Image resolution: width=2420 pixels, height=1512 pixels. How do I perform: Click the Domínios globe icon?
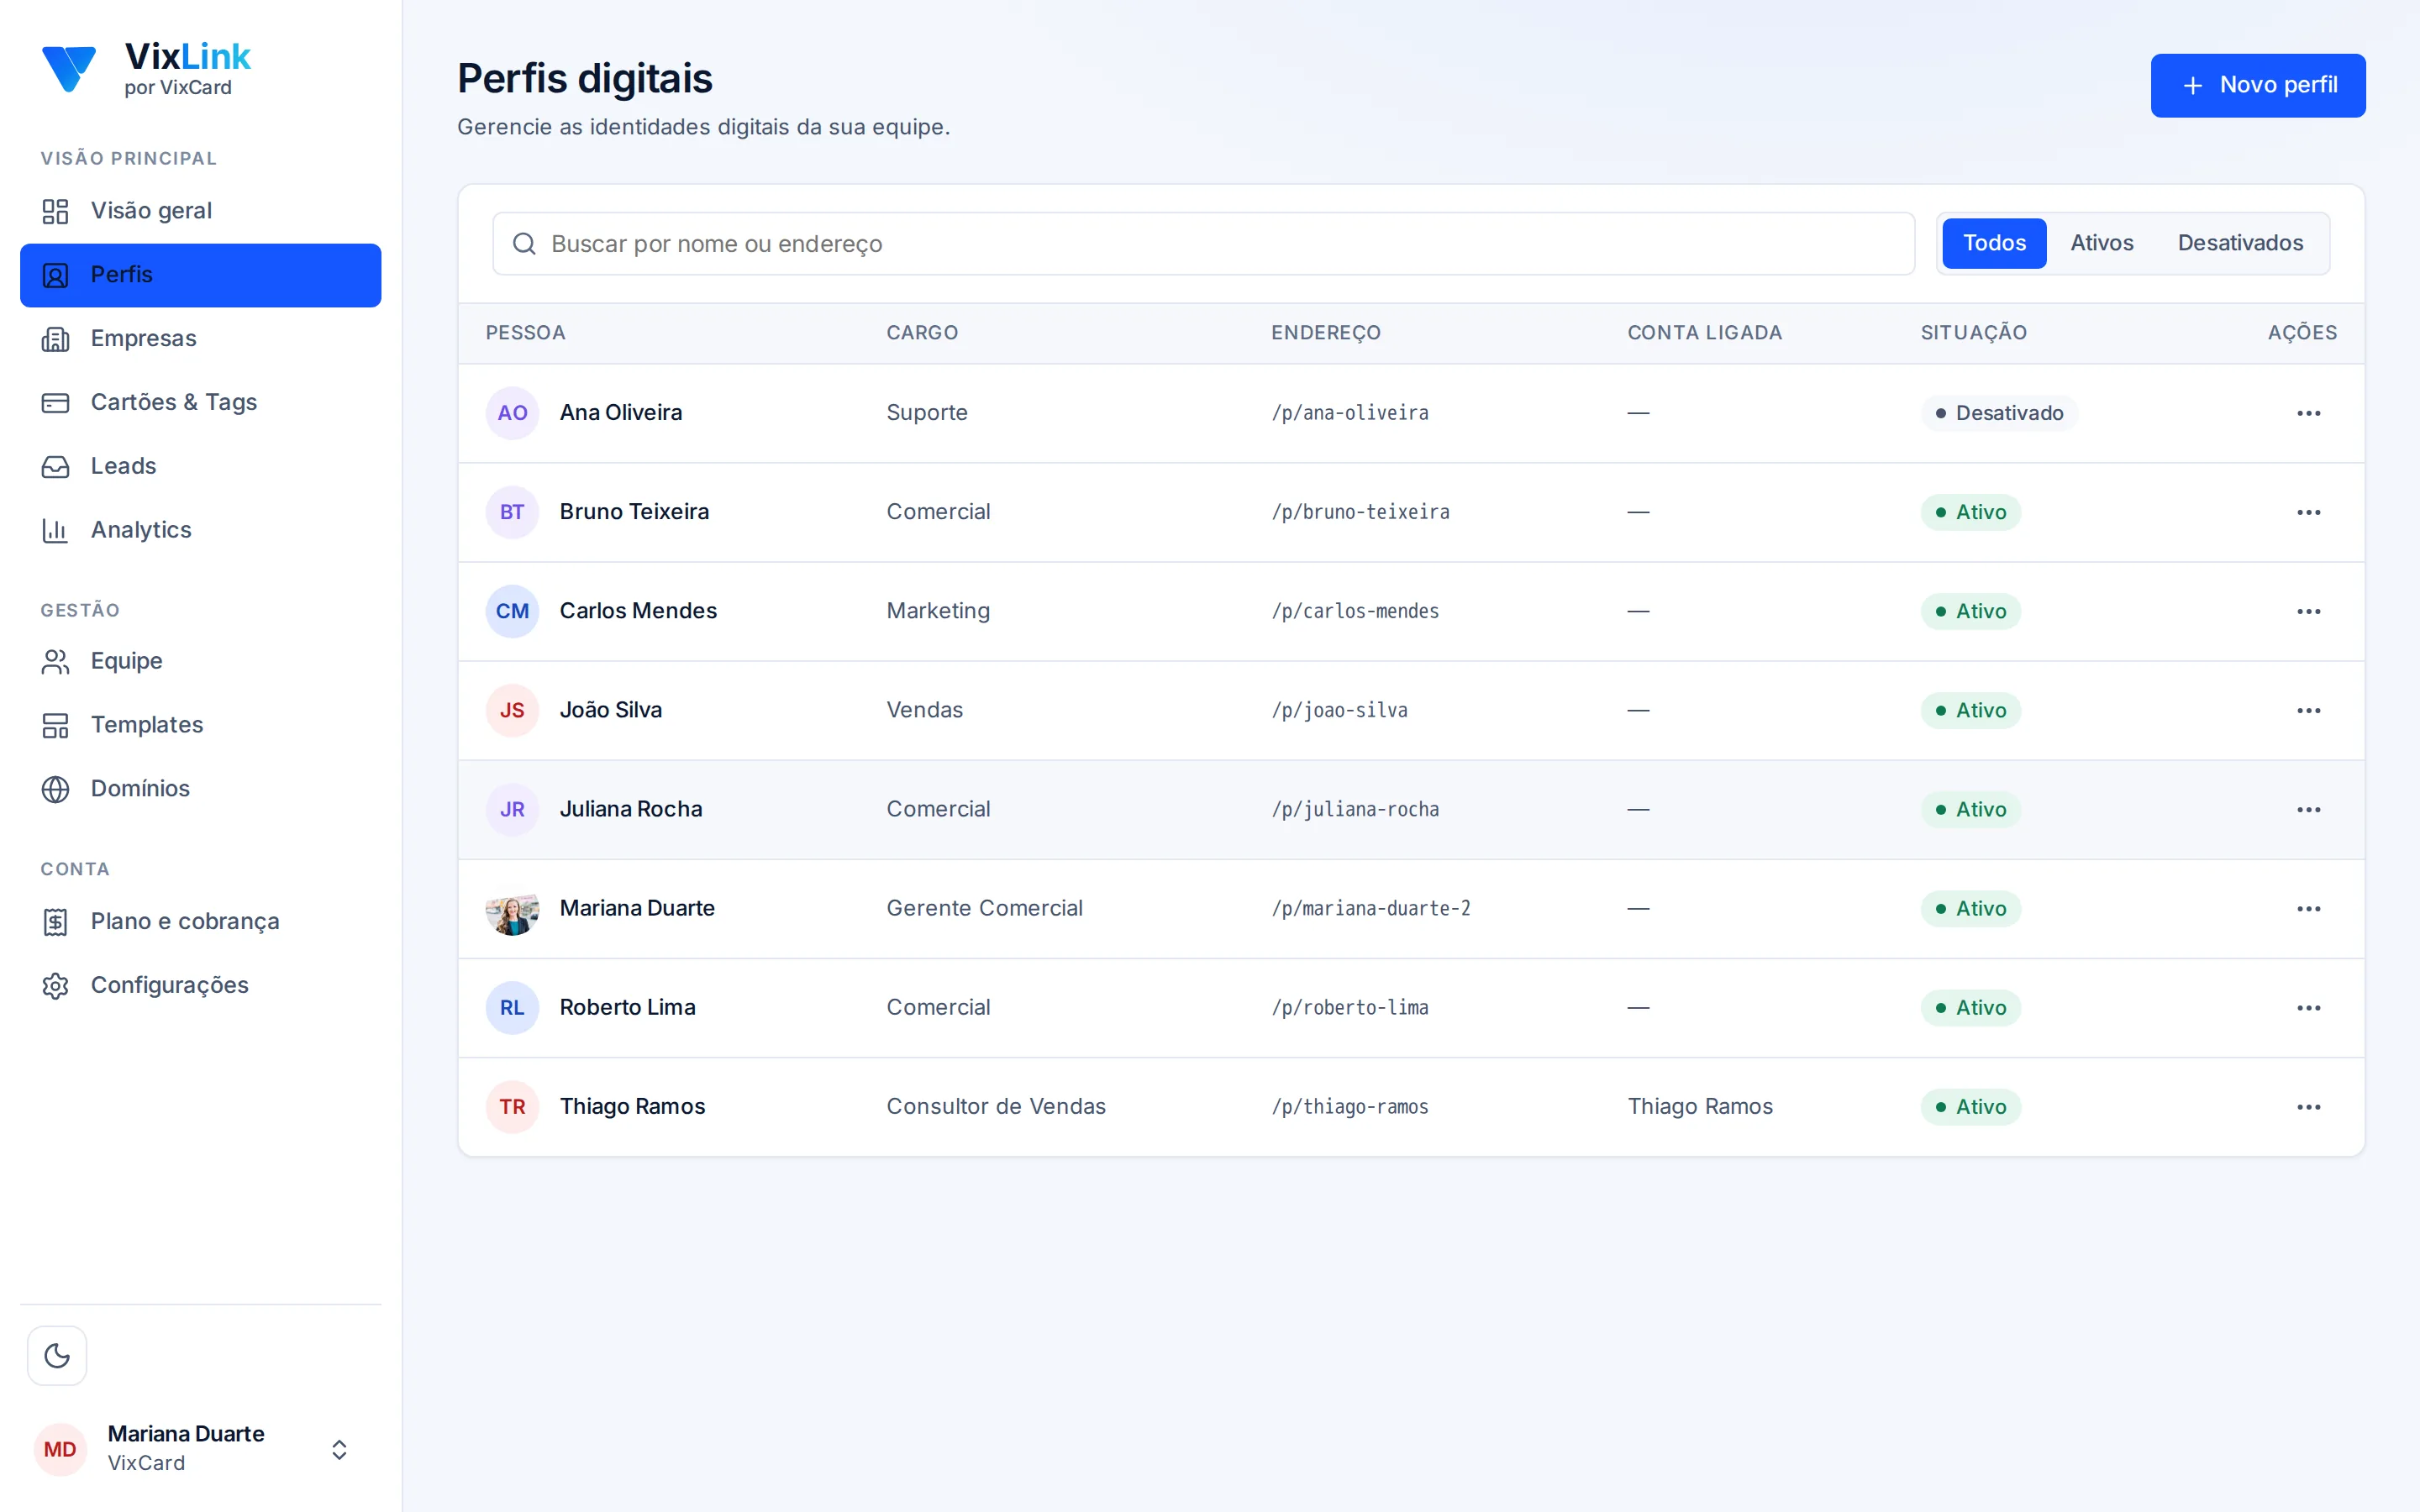(55, 789)
